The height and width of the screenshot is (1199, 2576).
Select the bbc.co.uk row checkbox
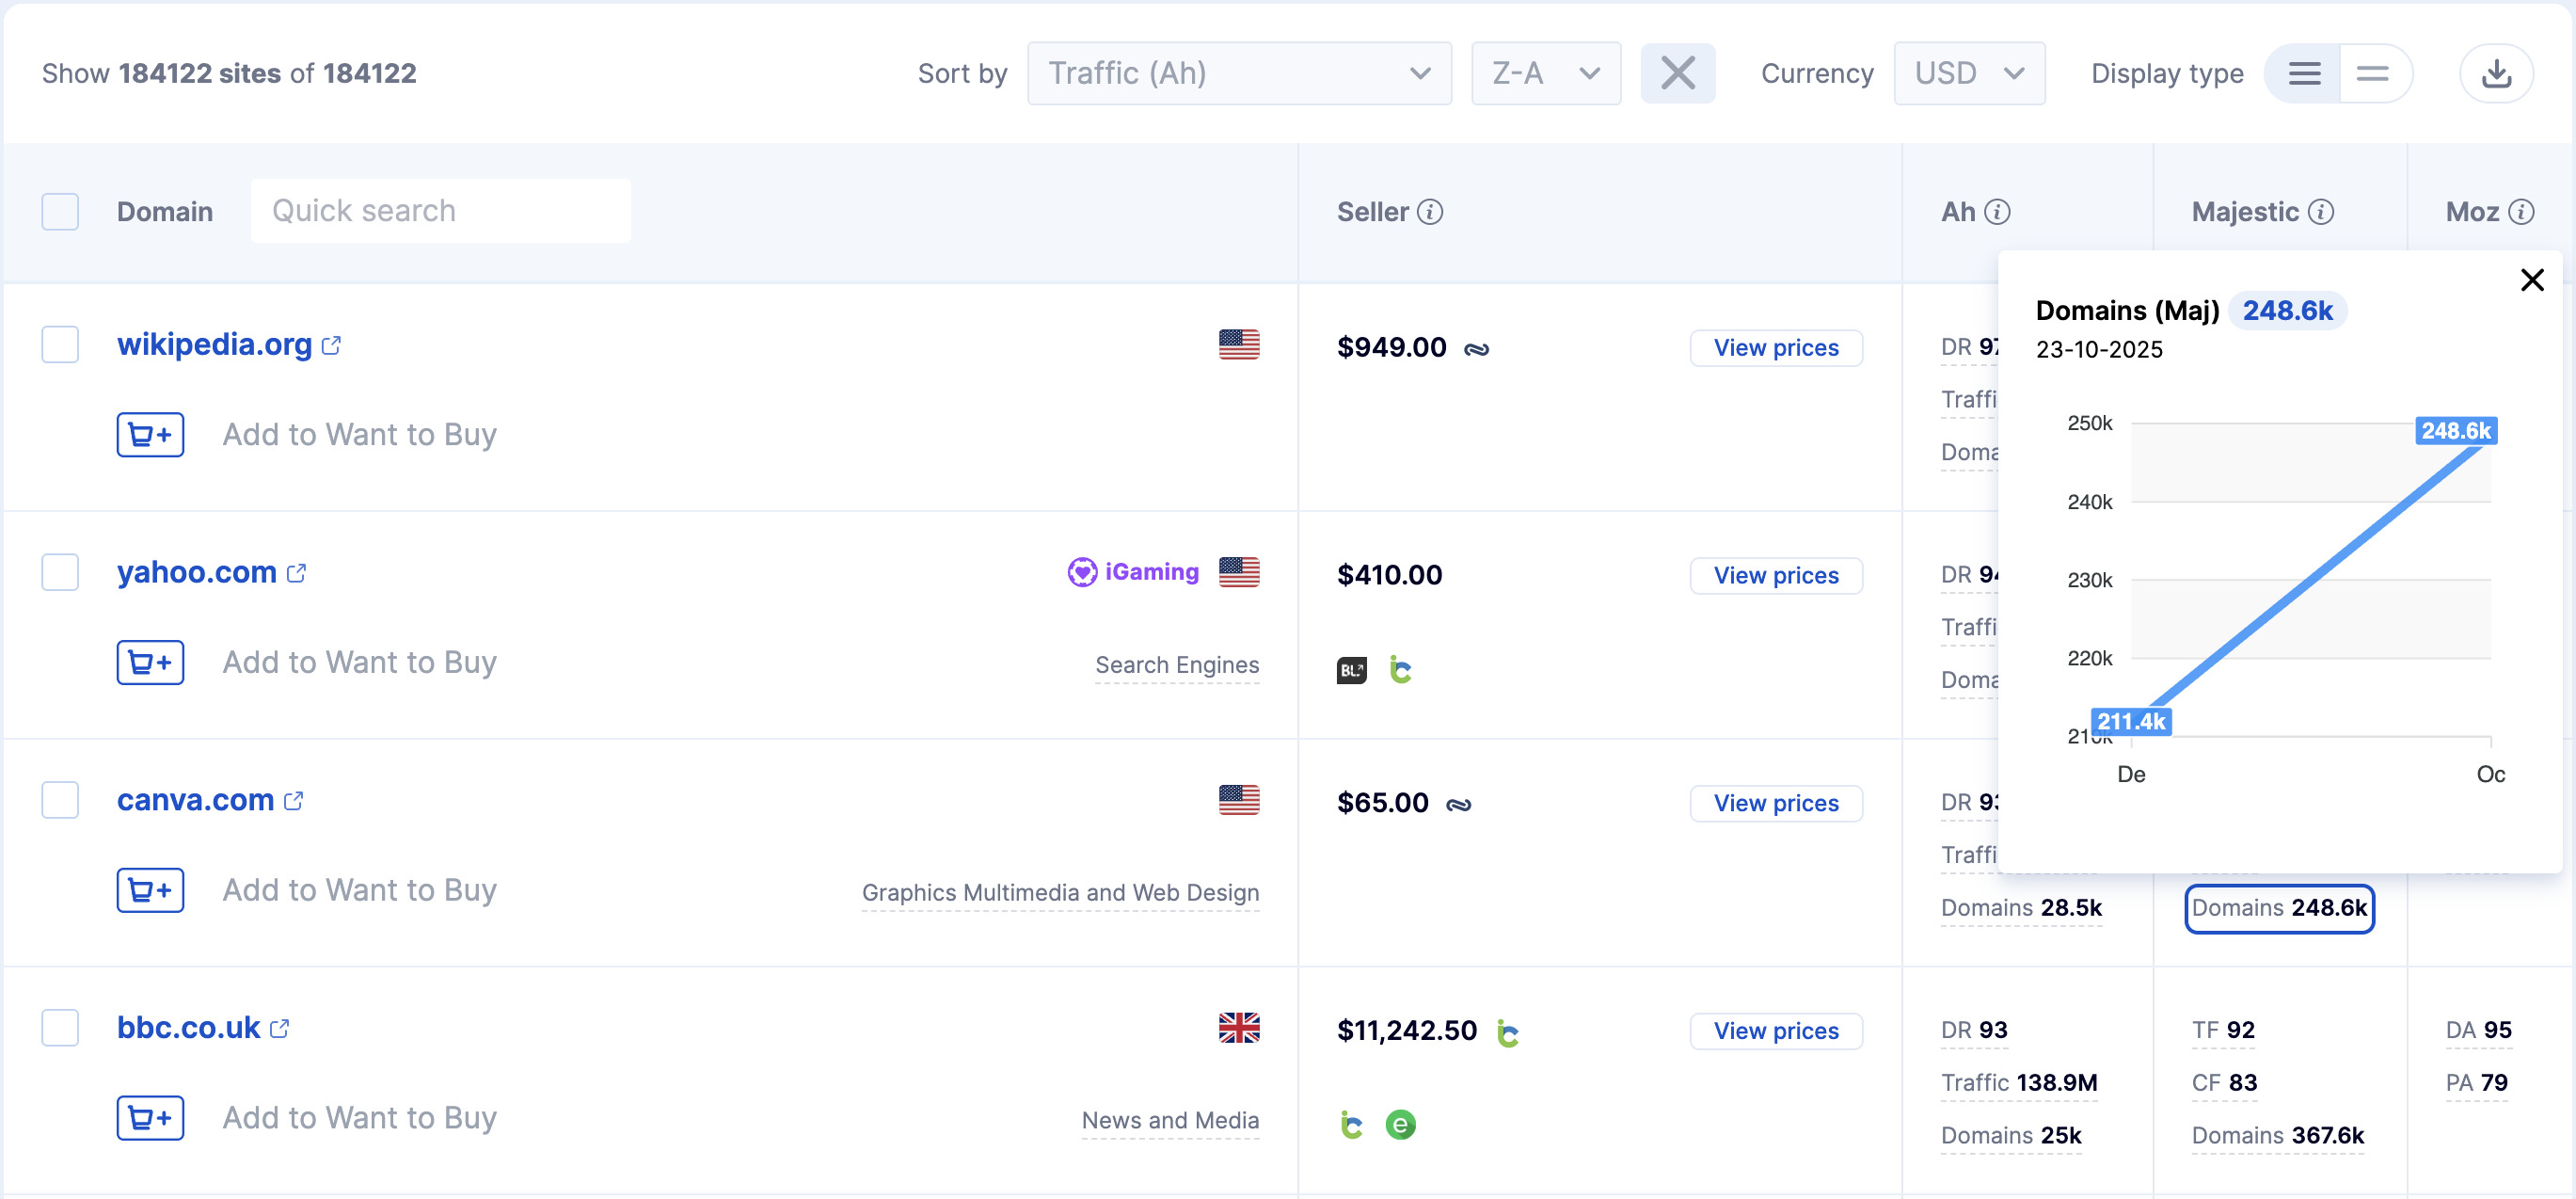[60, 1027]
